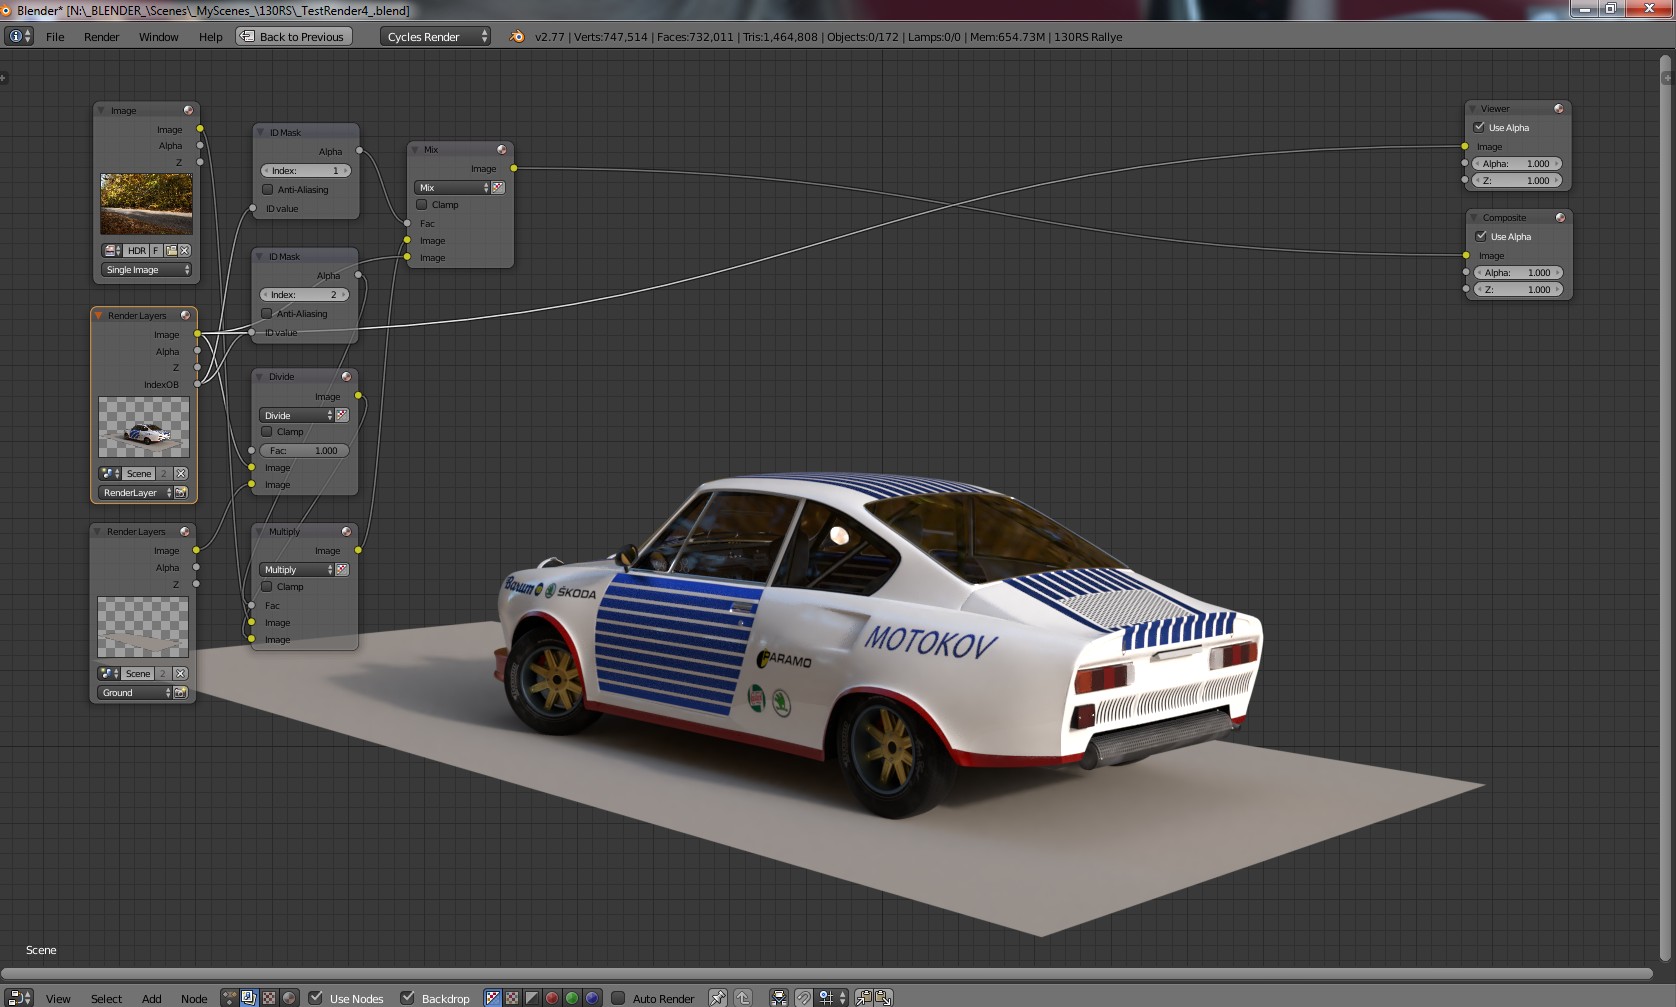1676x1007 pixels.
Task: Collapse the Viewer node with its triangle
Action: 1473,109
